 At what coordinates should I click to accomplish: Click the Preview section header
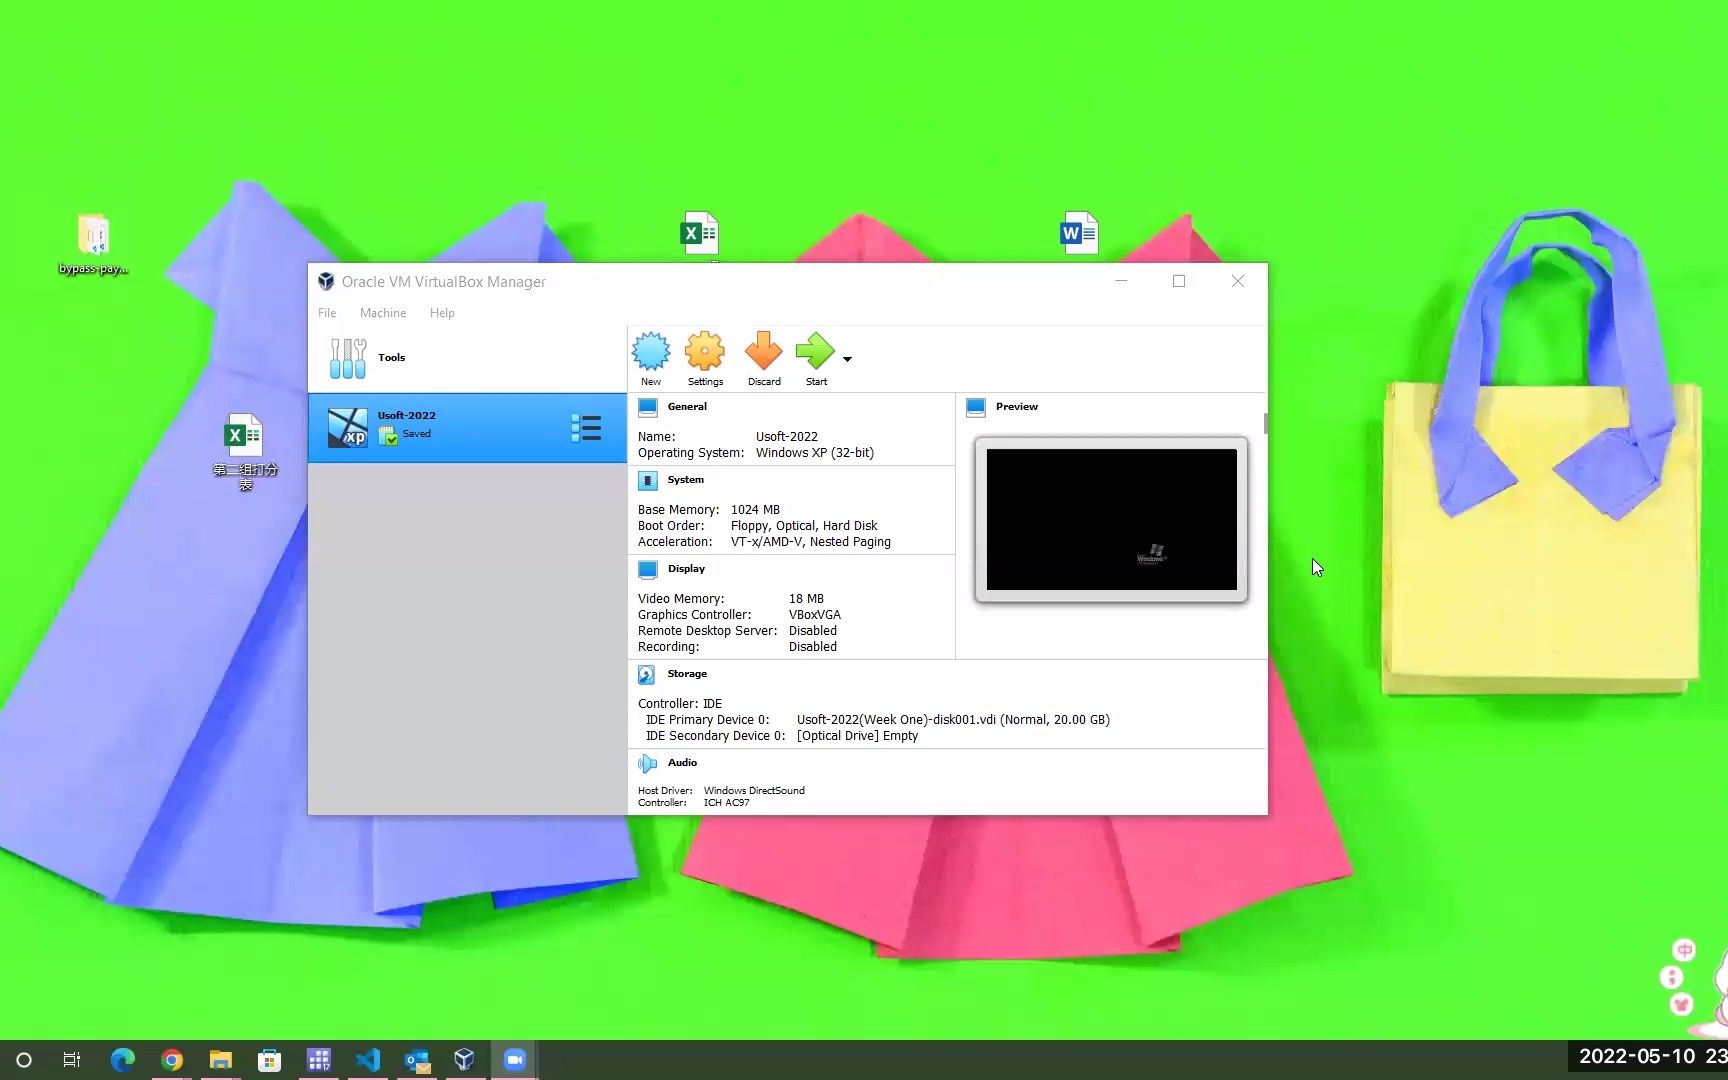click(x=1017, y=407)
